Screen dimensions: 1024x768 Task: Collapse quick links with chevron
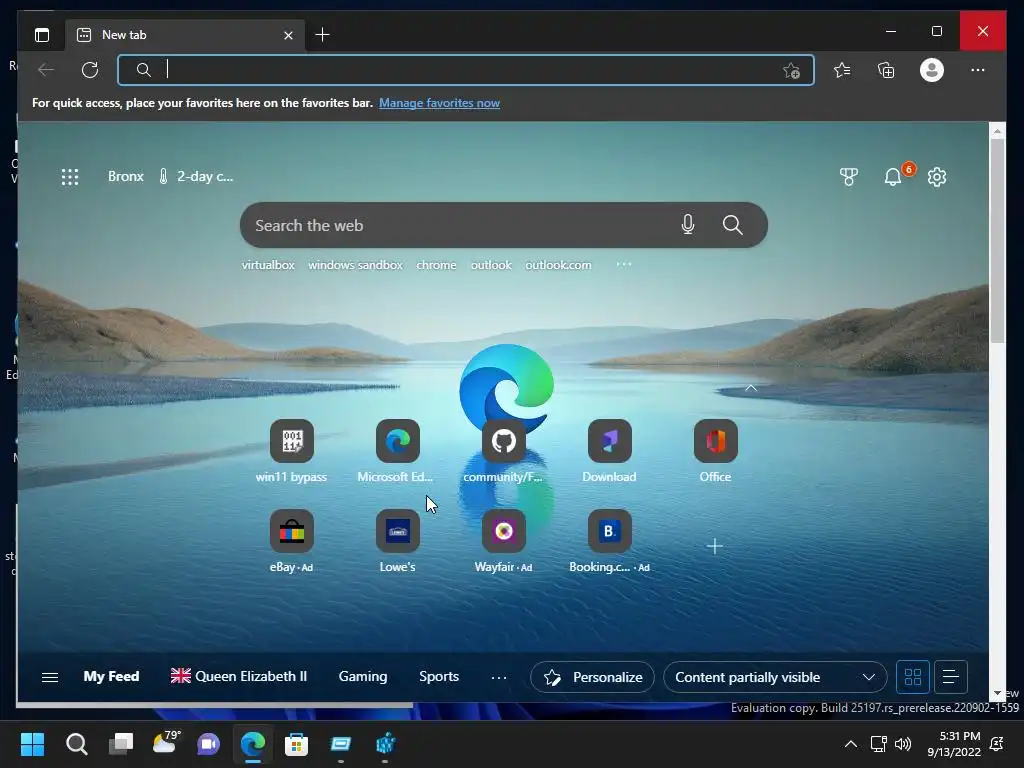(x=751, y=388)
